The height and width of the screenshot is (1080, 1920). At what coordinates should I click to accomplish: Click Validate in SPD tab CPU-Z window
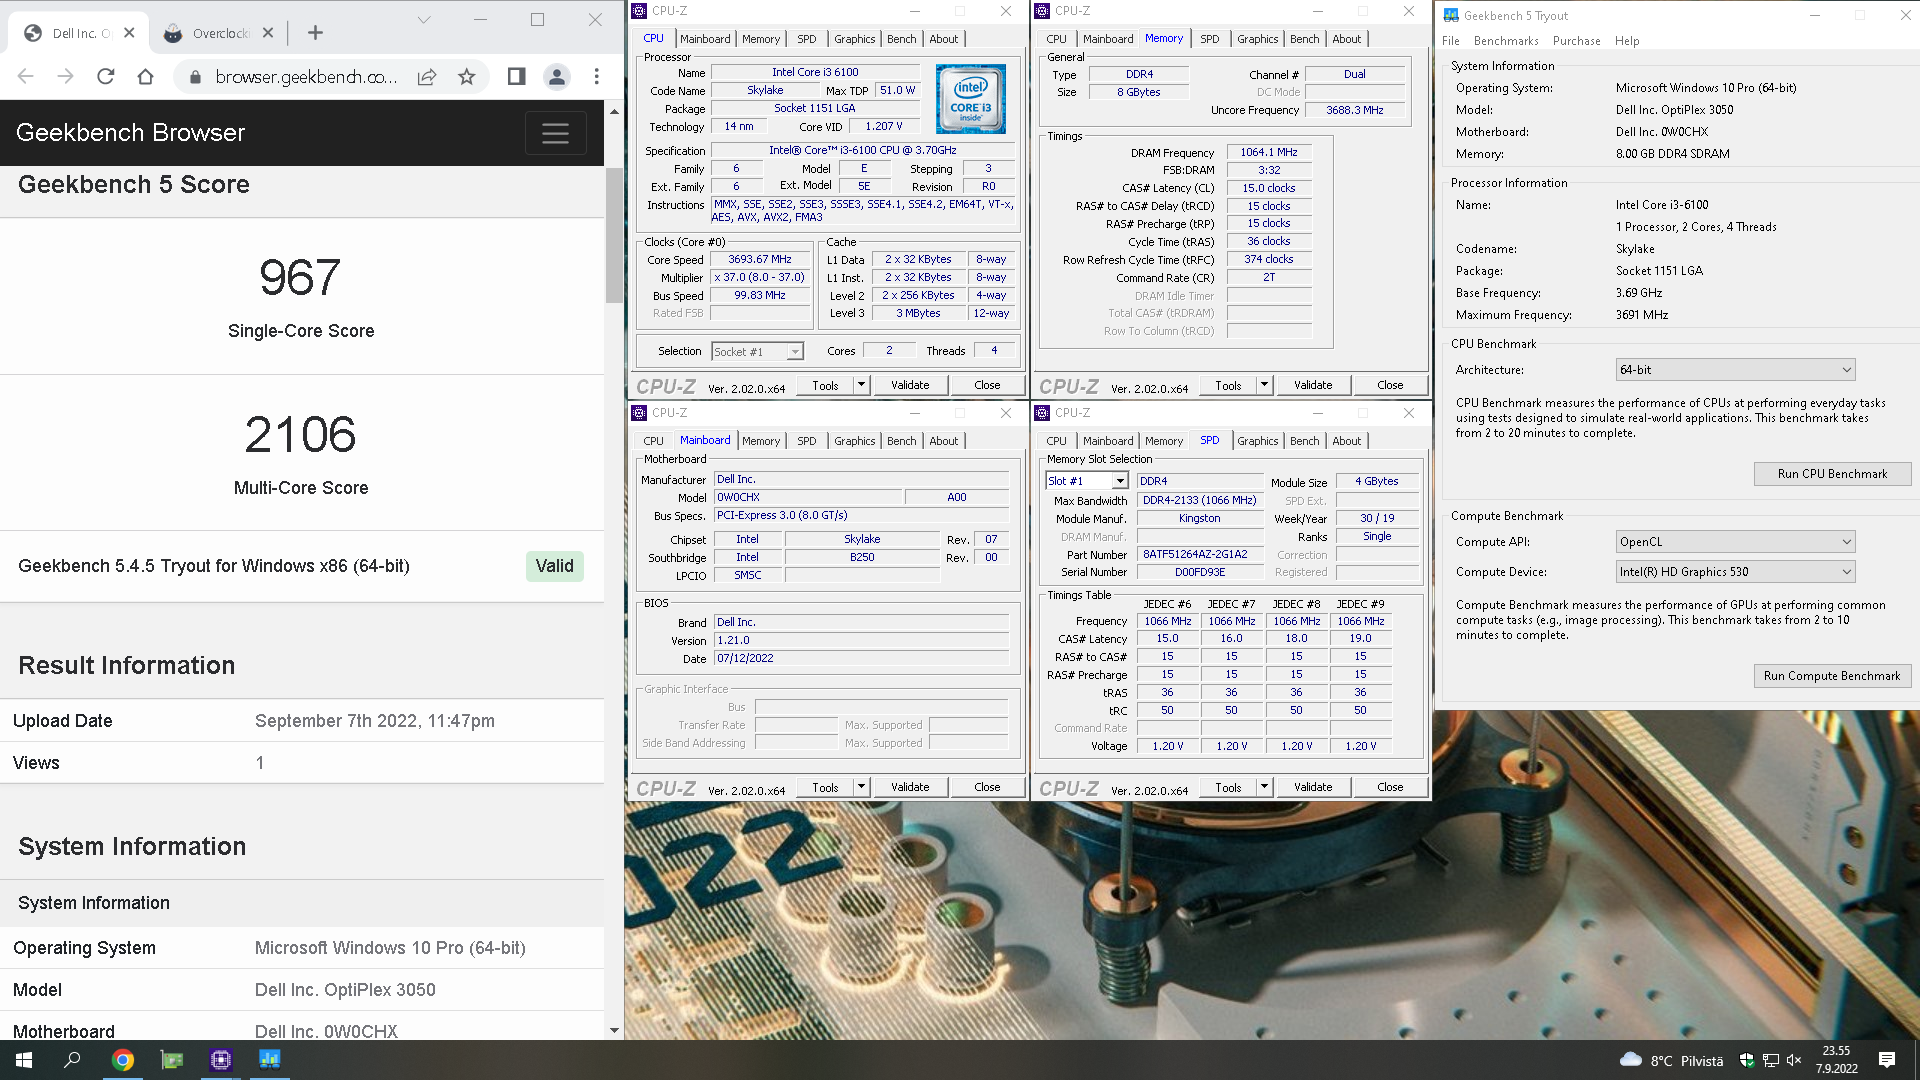[x=1313, y=787]
